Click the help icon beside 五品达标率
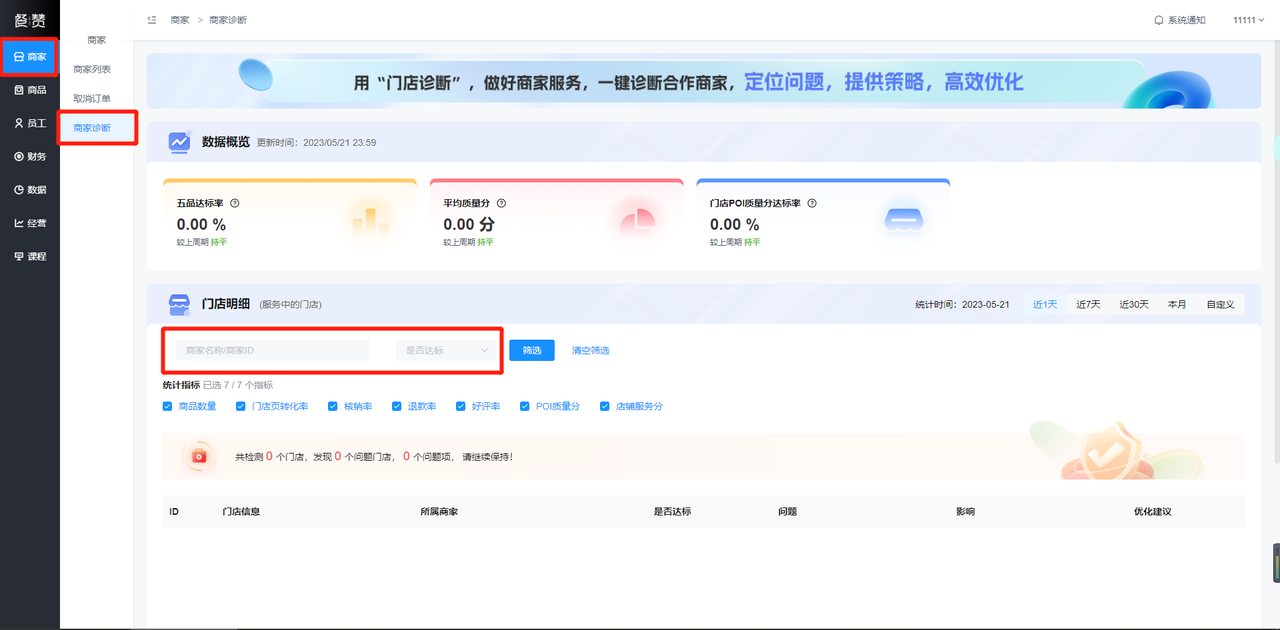The height and width of the screenshot is (630, 1280). click(235, 203)
